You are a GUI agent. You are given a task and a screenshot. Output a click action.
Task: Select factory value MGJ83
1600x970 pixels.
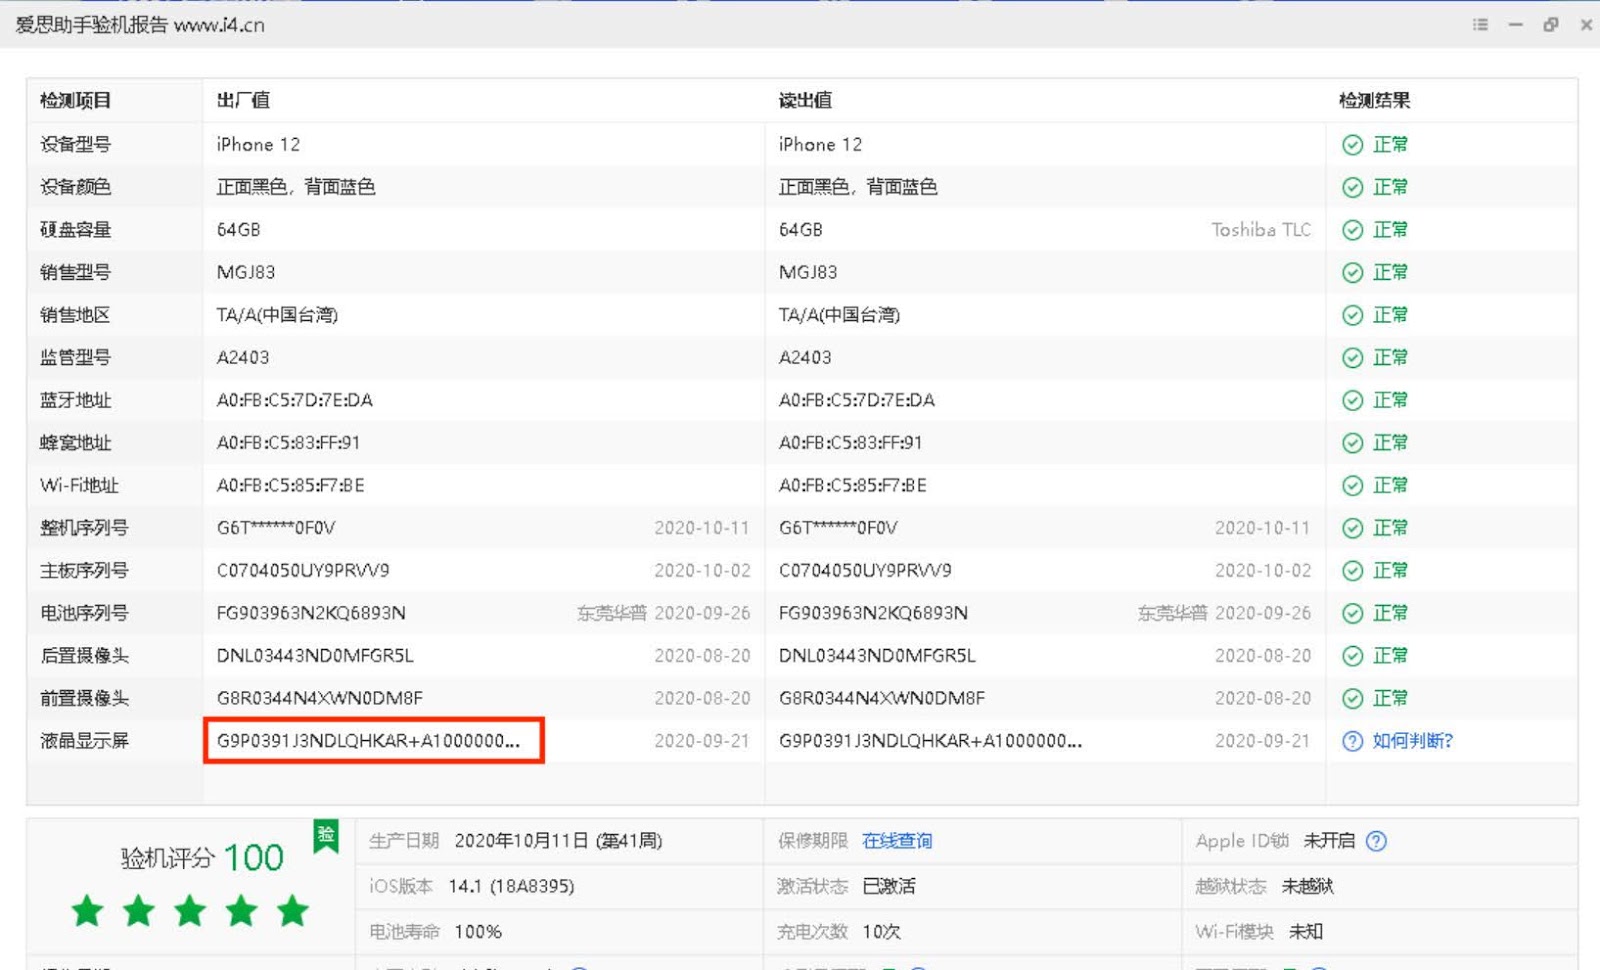[246, 273]
